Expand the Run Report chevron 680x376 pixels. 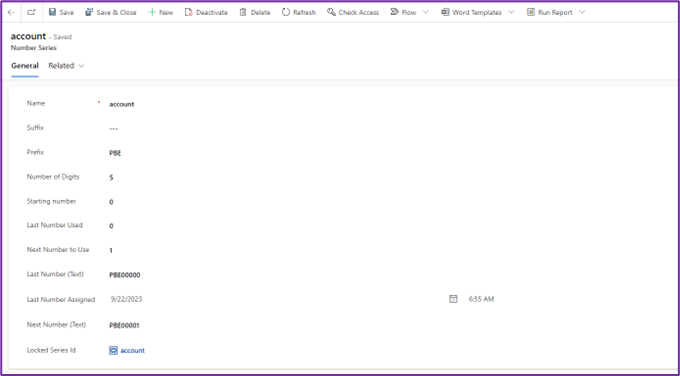point(582,12)
